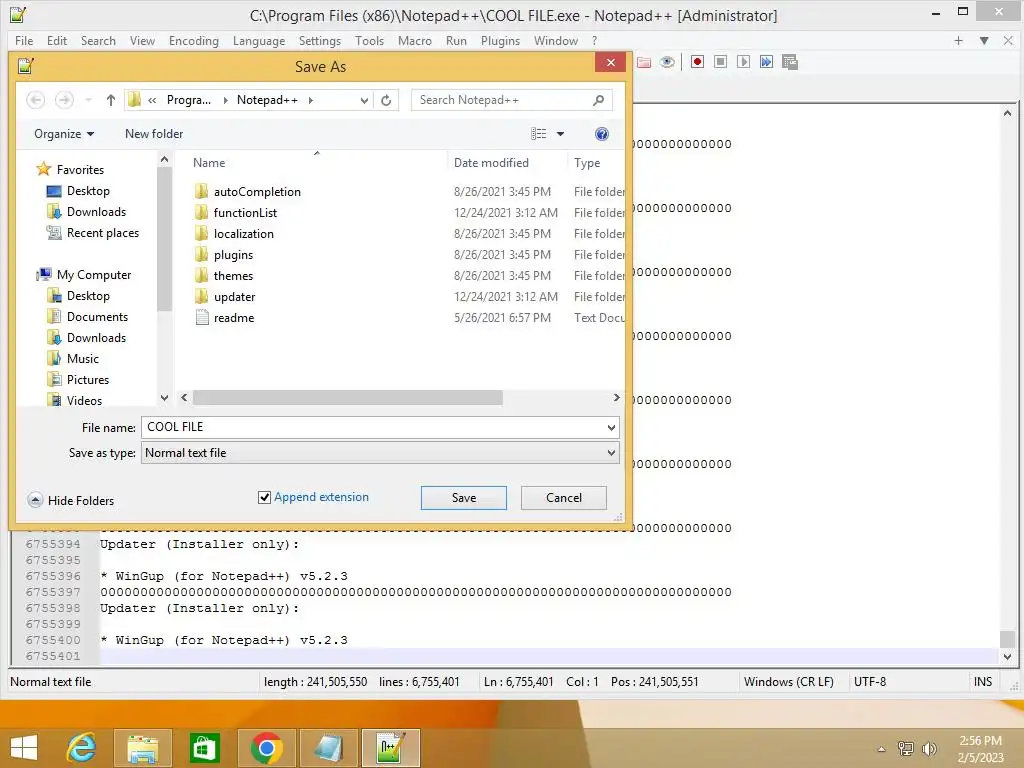The image size is (1024, 768).
Task: Click the double chevron in the address breadcrumb
Action: tap(152, 100)
